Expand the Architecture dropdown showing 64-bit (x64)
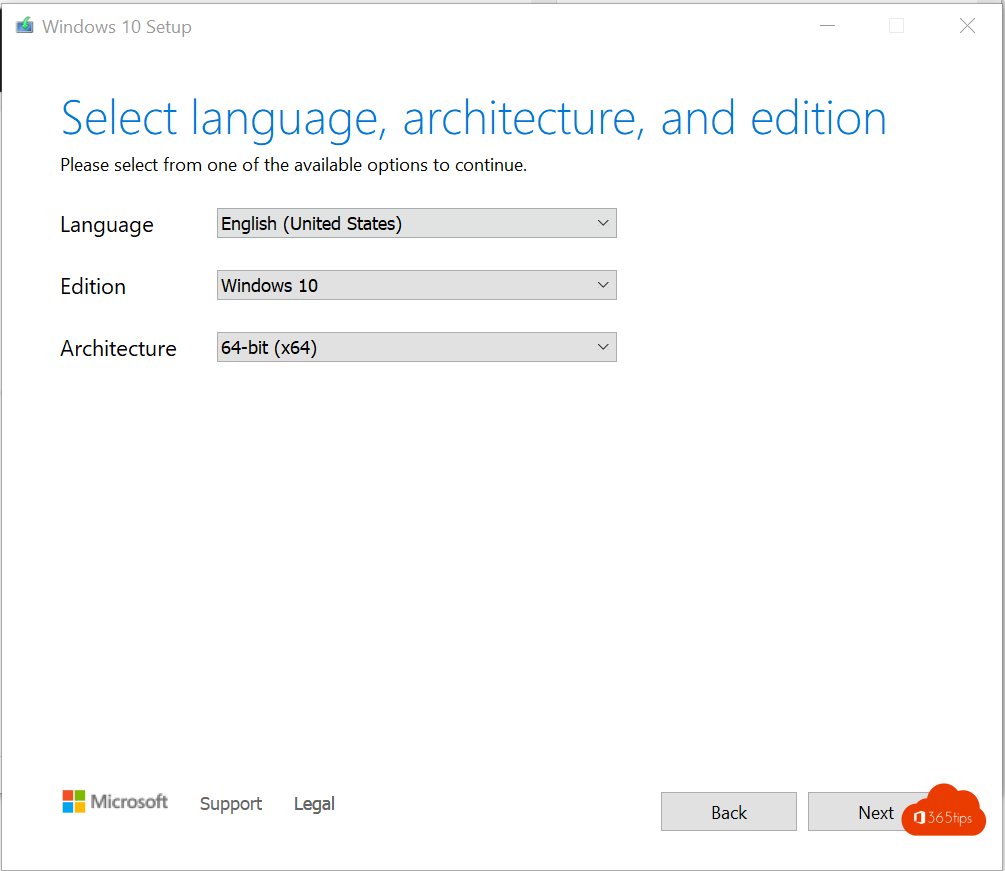The height and width of the screenshot is (871, 1005). pos(417,347)
